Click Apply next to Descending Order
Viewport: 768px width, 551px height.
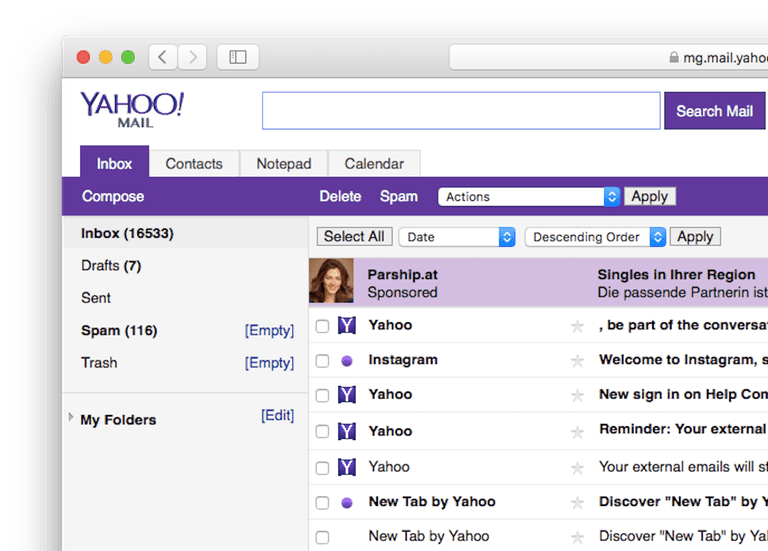coord(696,237)
